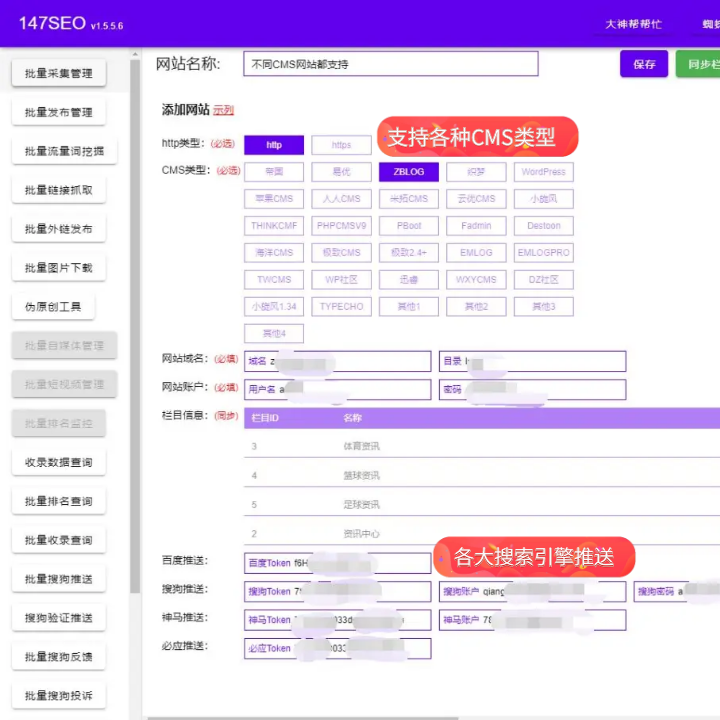Click the 密码 field for 网站账户
This screenshot has height=720, width=720.
(533, 389)
